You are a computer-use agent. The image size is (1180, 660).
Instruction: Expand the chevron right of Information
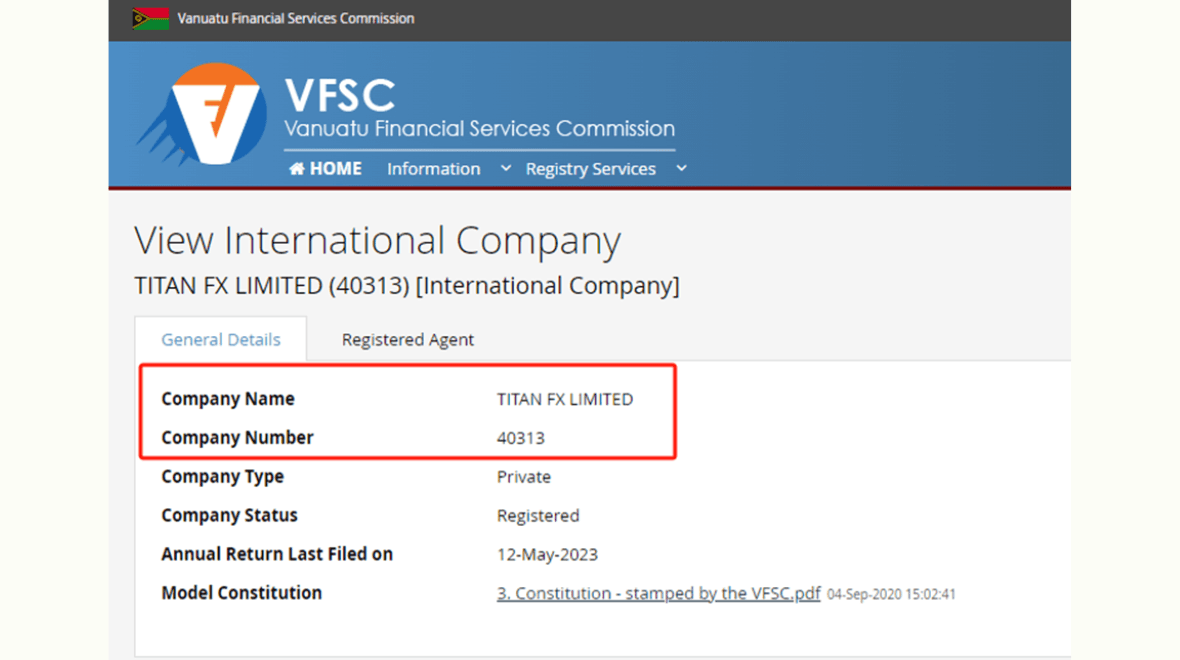[506, 168]
